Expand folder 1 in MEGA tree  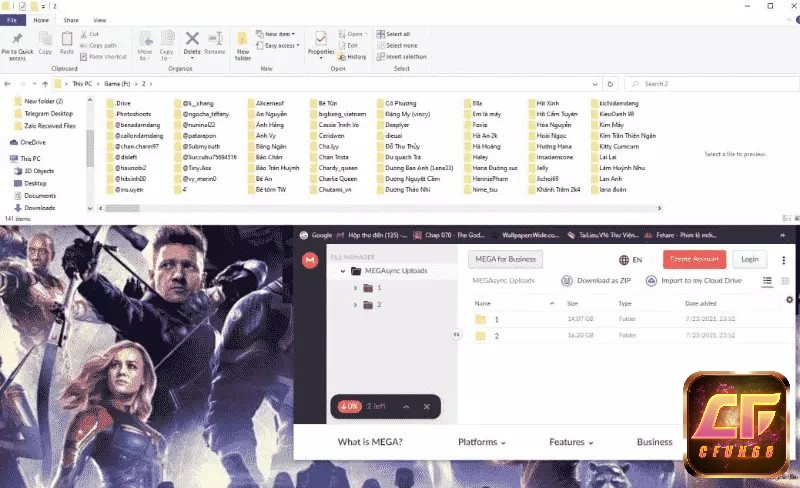(355, 288)
